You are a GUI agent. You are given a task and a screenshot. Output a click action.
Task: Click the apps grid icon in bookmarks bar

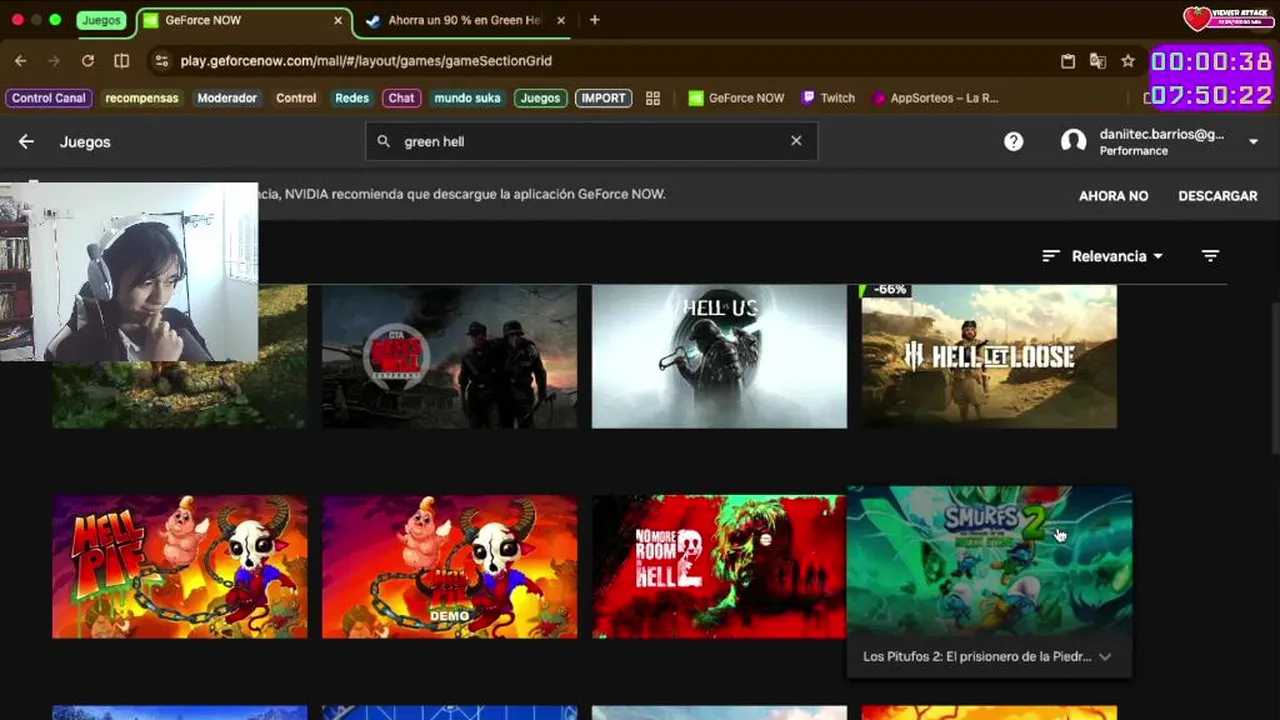coord(653,98)
